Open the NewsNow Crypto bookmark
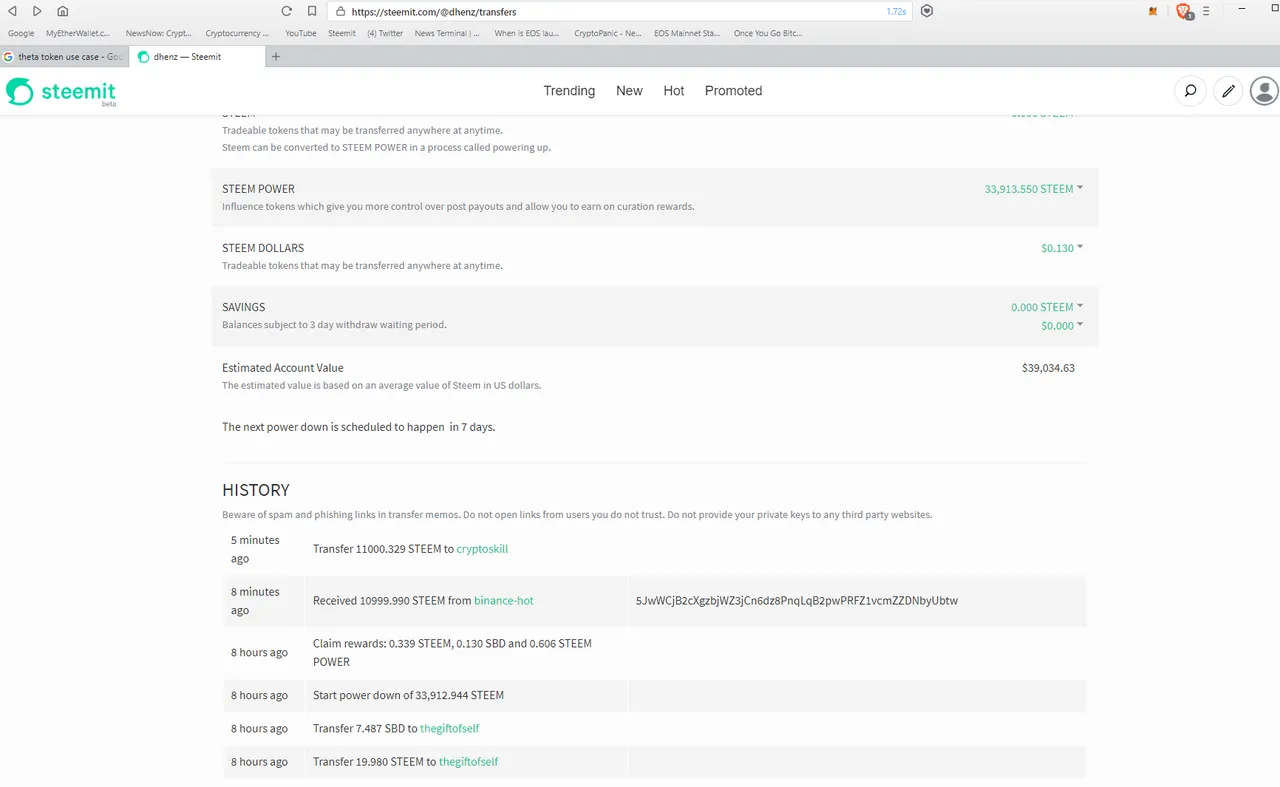1280x787 pixels. 158,33
